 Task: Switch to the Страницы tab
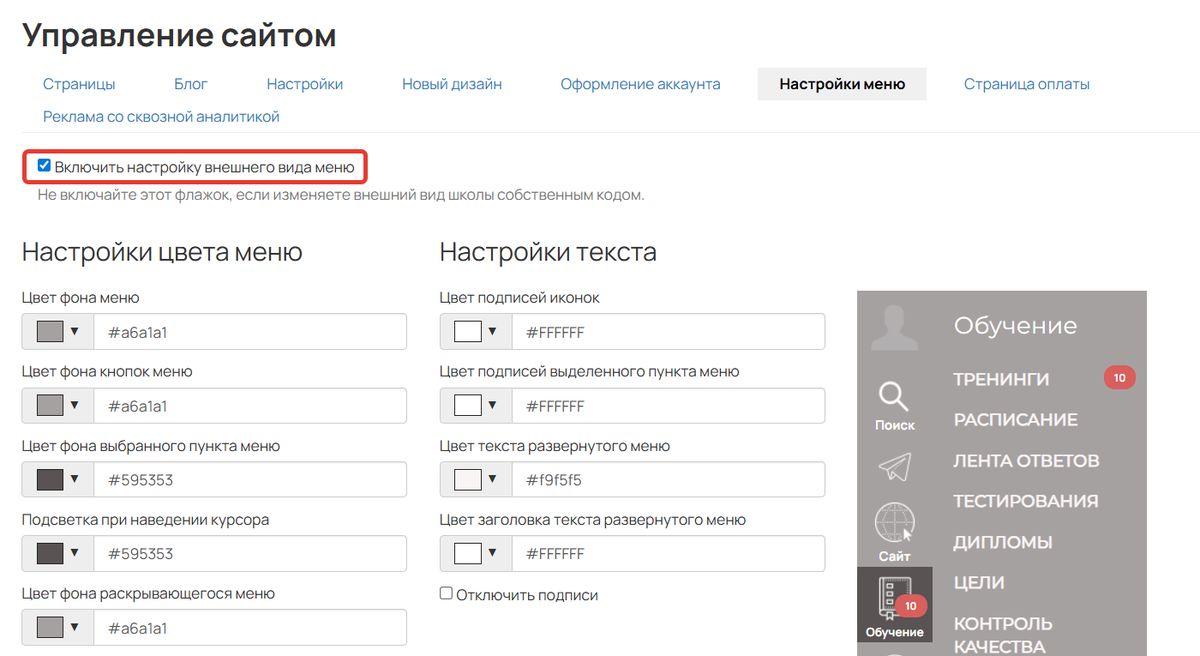pos(79,84)
